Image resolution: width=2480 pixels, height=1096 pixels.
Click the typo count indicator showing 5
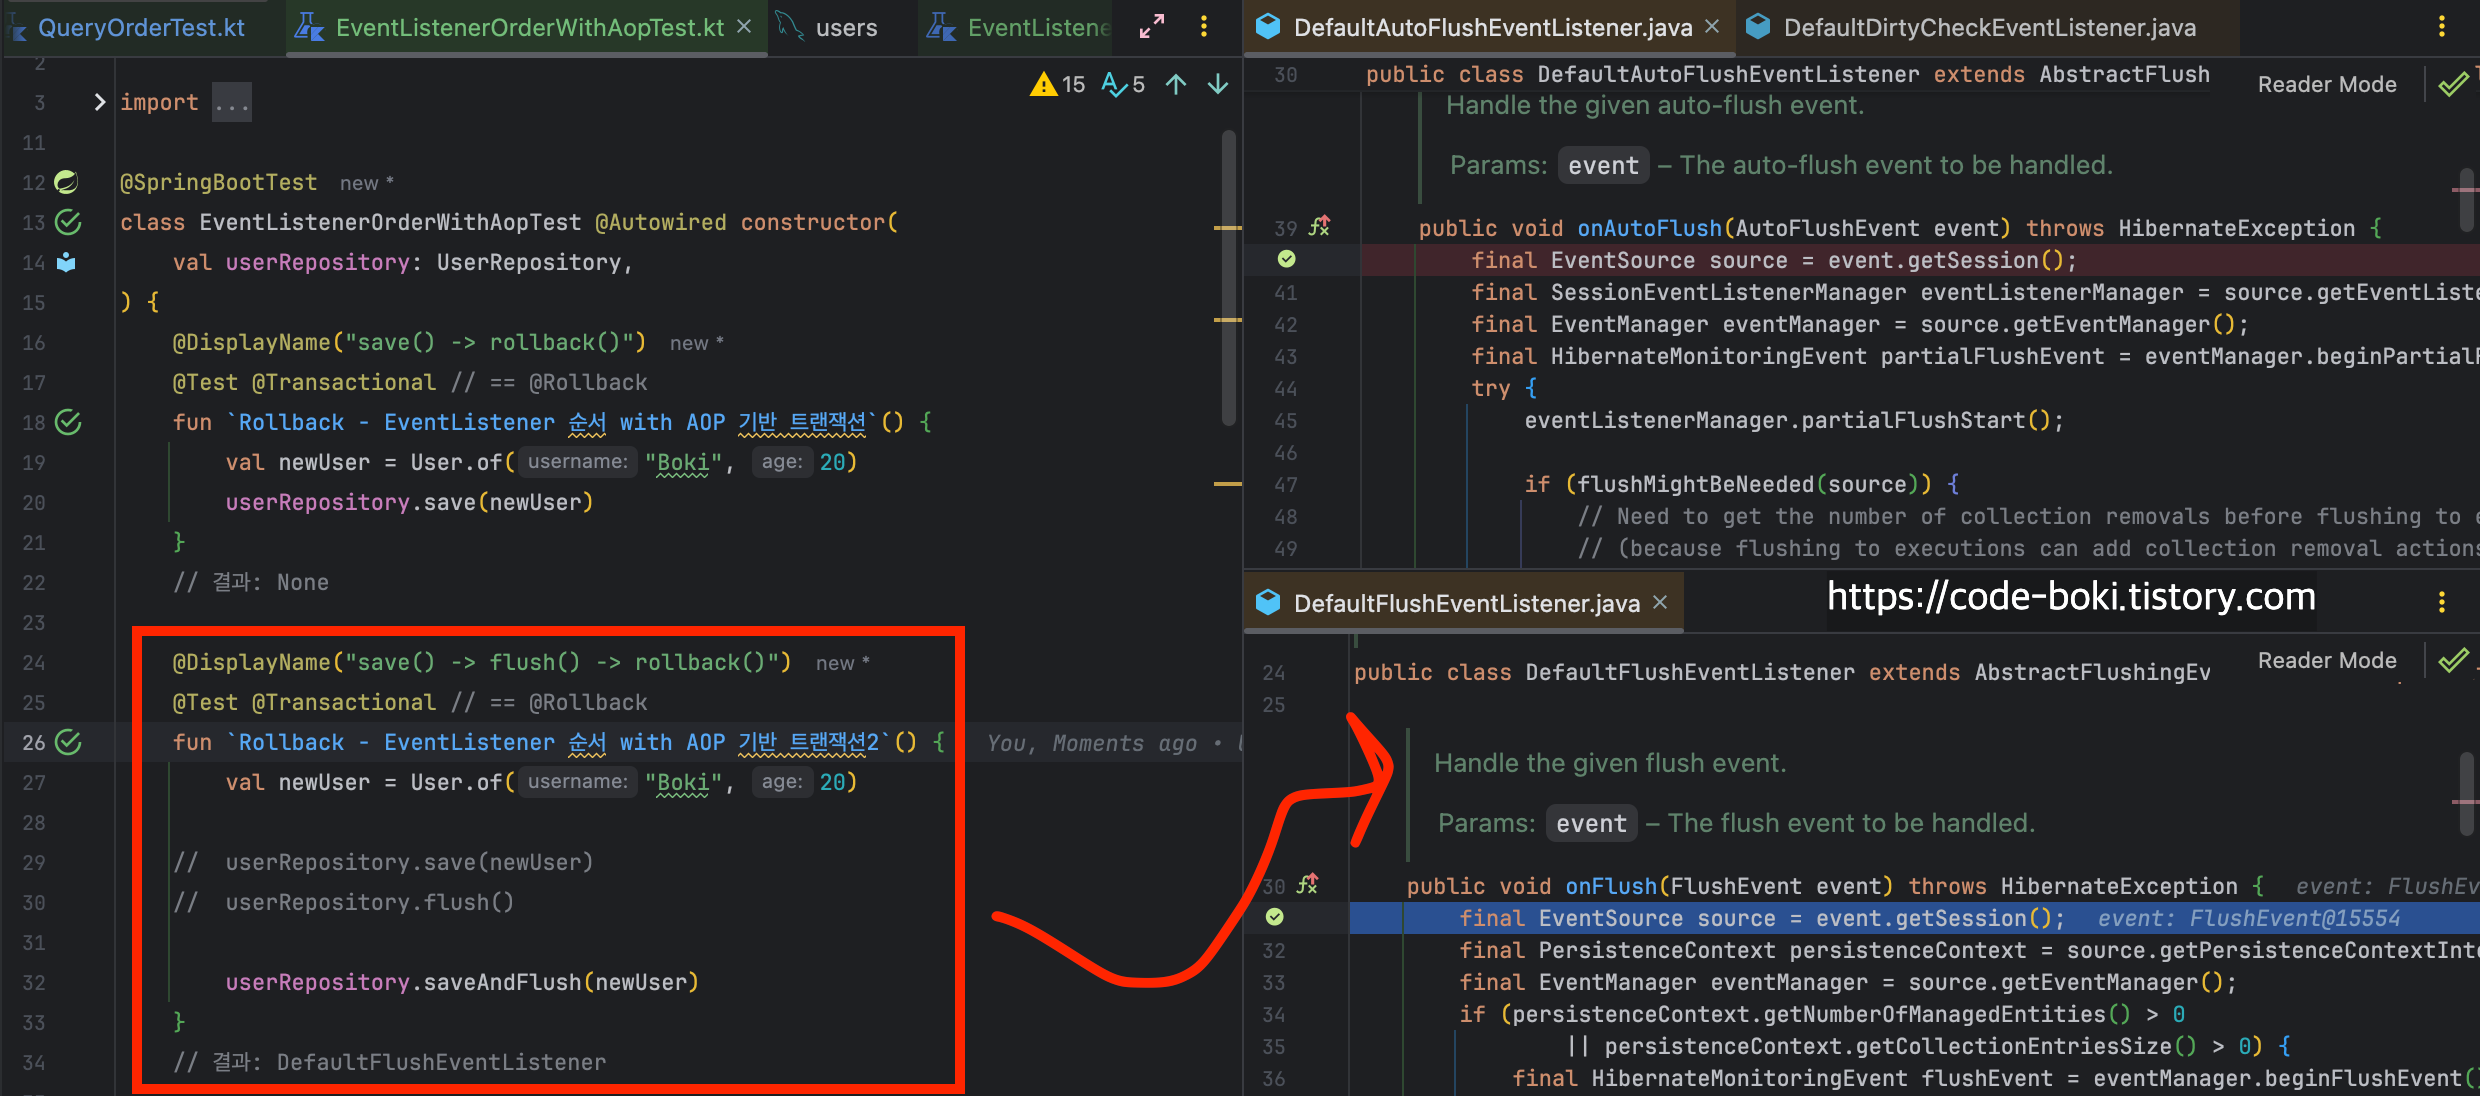pyautogui.click(x=1123, y=85)
